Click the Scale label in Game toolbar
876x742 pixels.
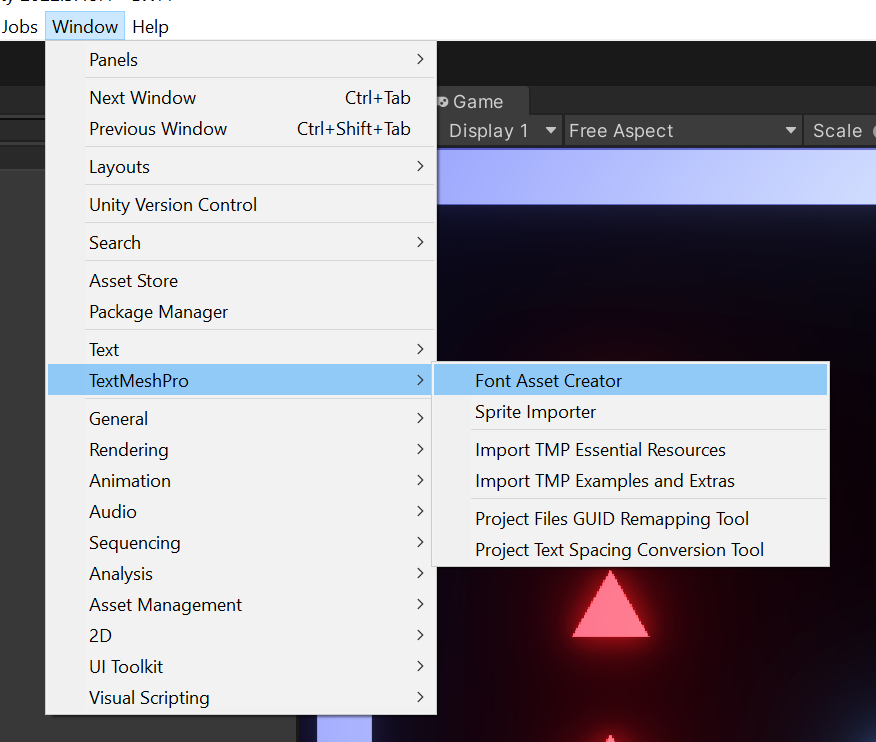[x=837, y=131]
